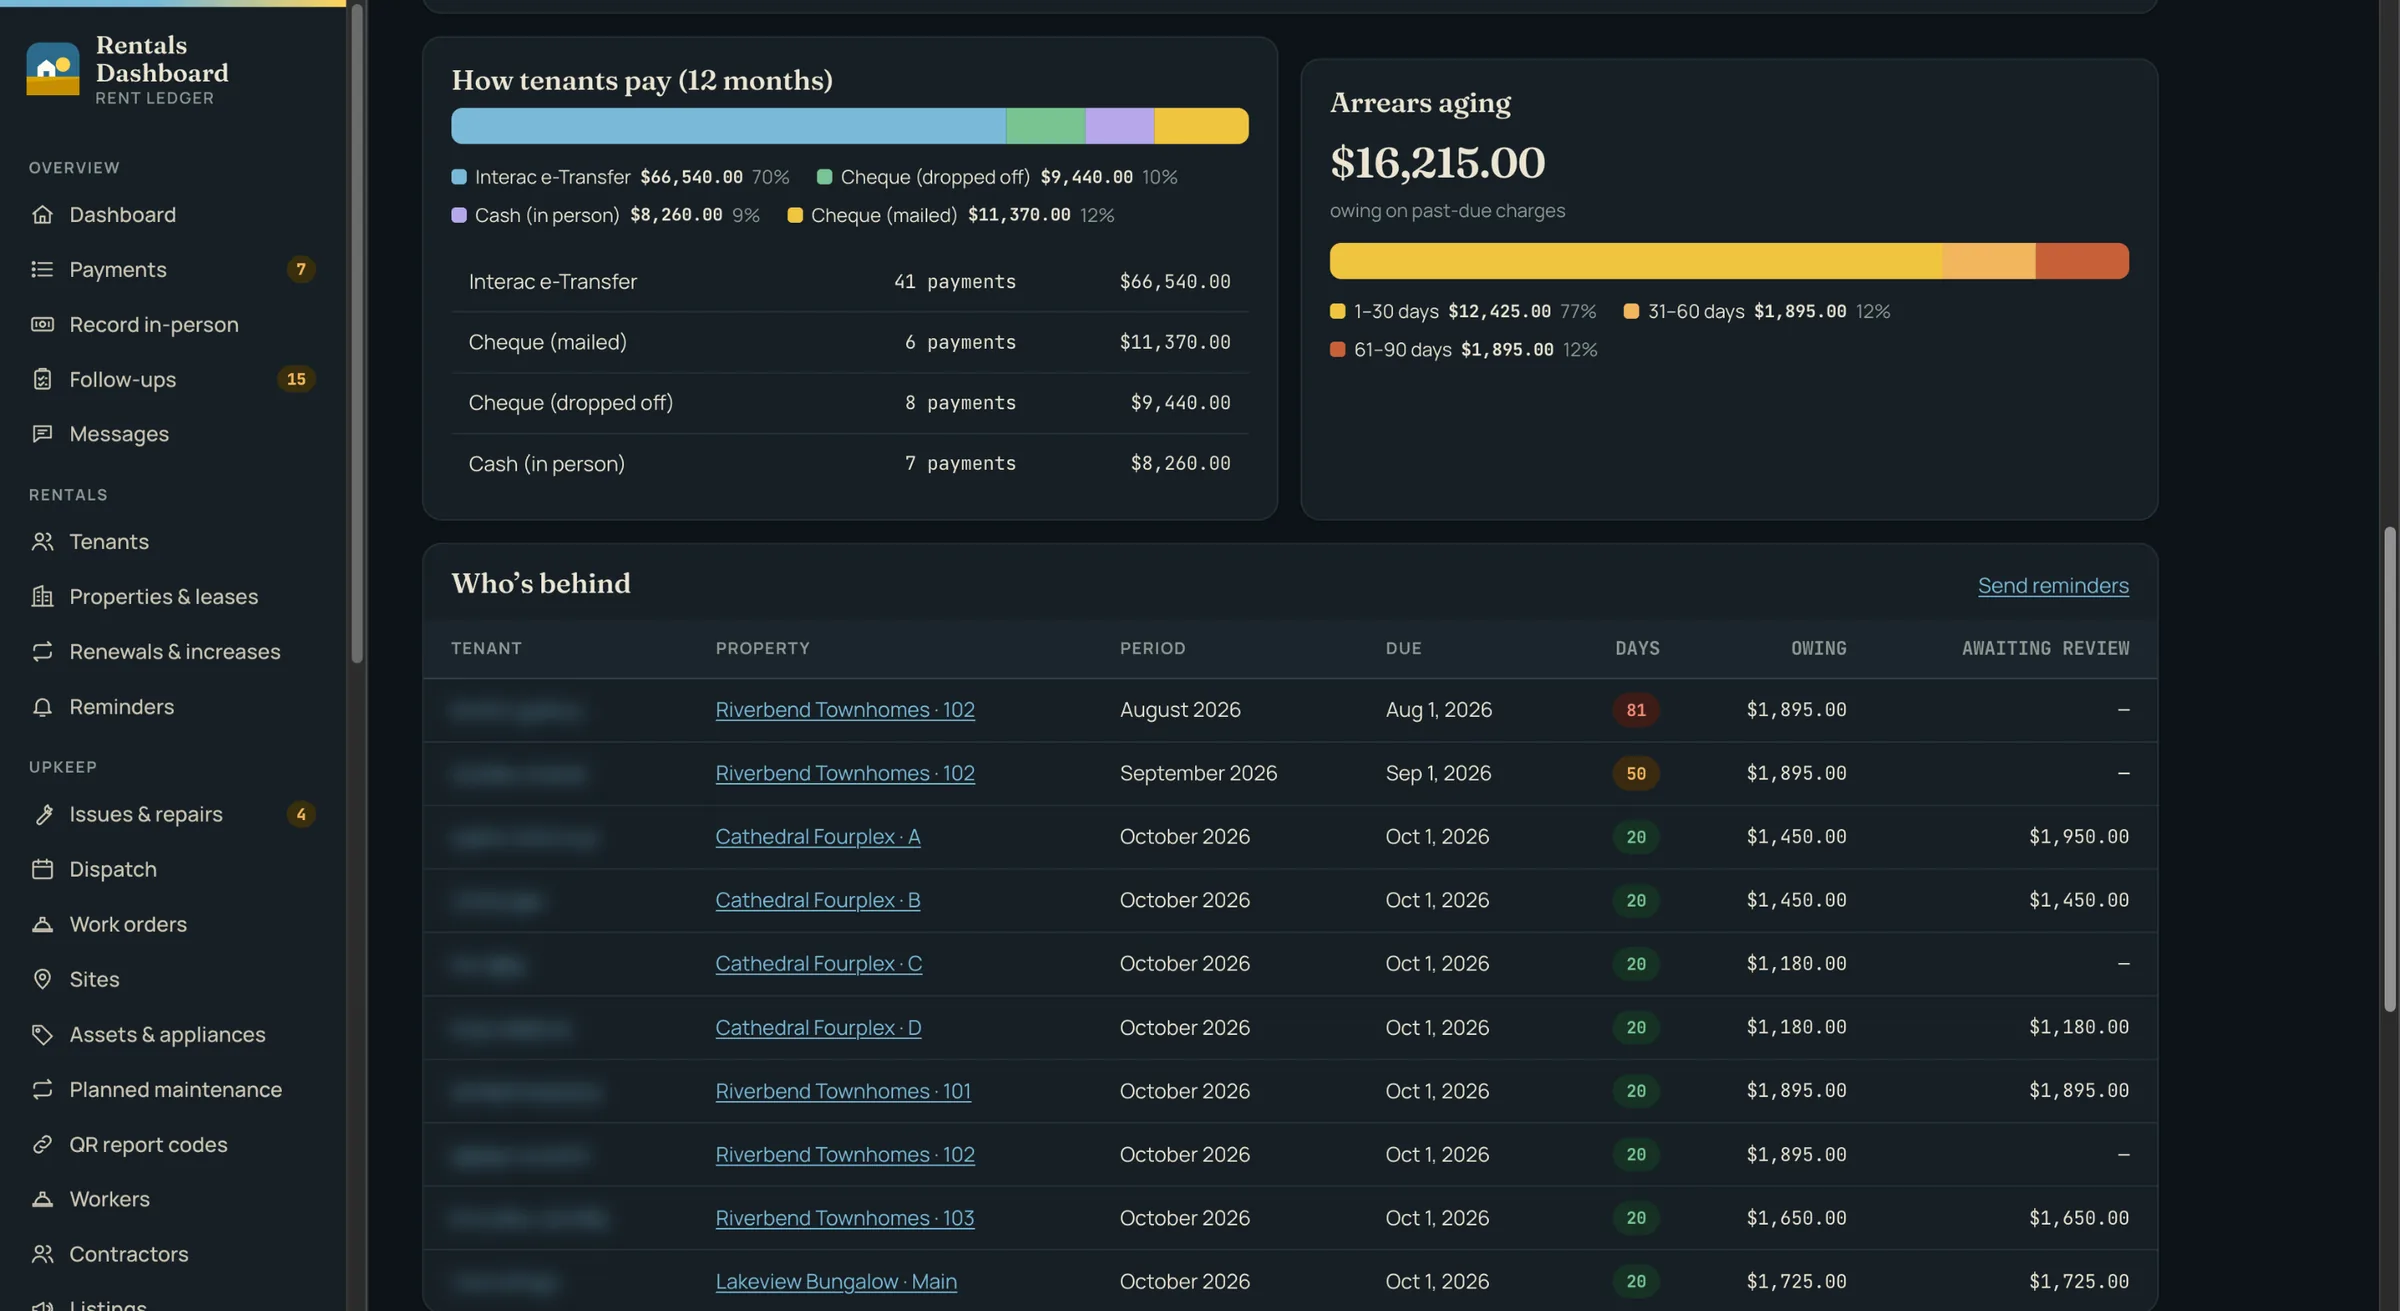
Task: Navigate to Follow-ups in the sidebar
Action: coord(173,379)
